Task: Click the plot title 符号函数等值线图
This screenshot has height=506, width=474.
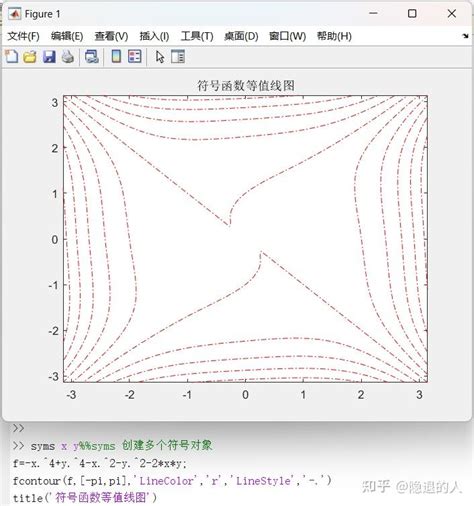Action: 246,86
